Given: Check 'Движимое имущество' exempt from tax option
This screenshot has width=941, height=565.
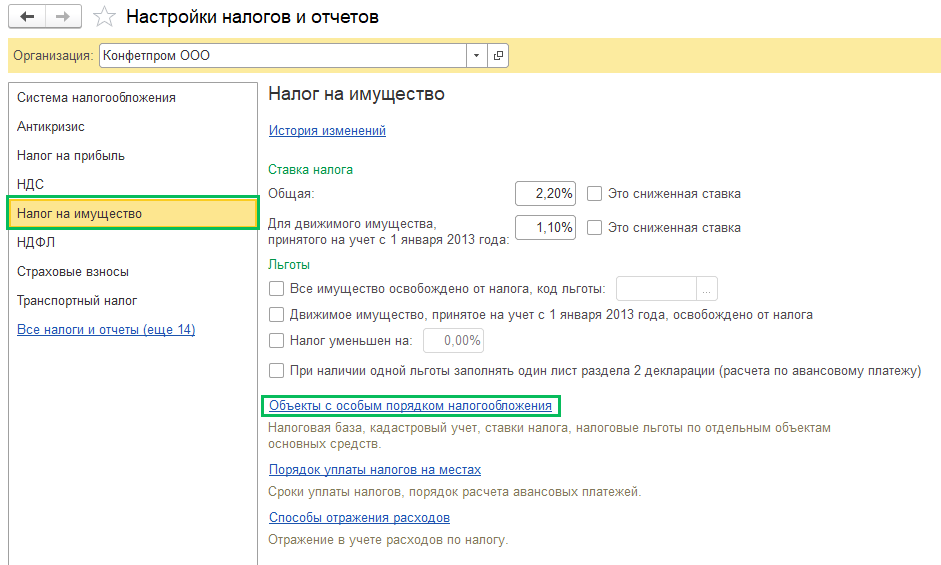Looking at the screenshot, I should coord(277,315).
